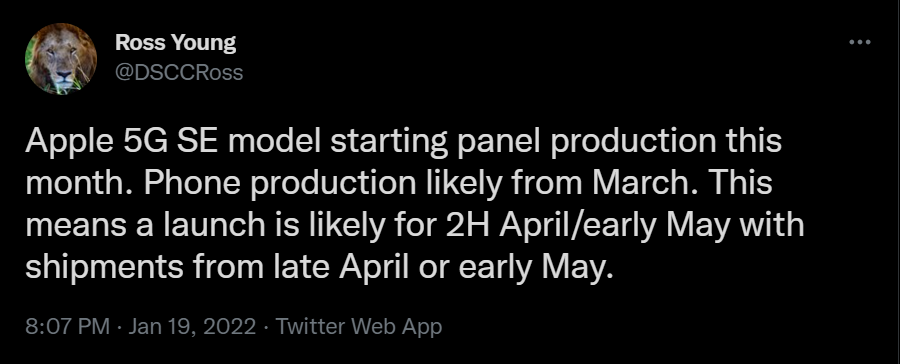Viewport: 900px width, 364px height.
Task: Click the word "model" in the tweet
Action: pyautogui.click(x=274, y=141)
